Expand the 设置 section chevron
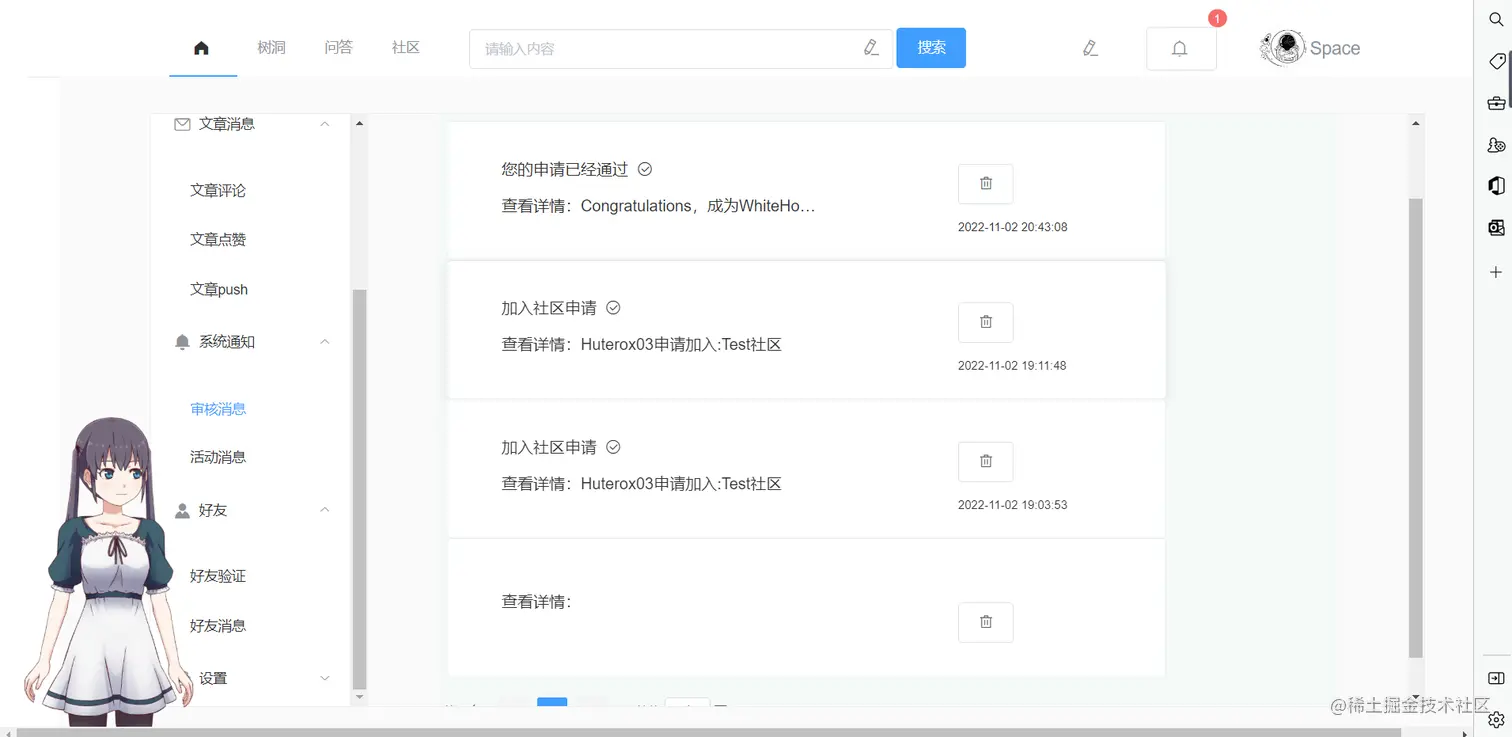 click(324, 677)
